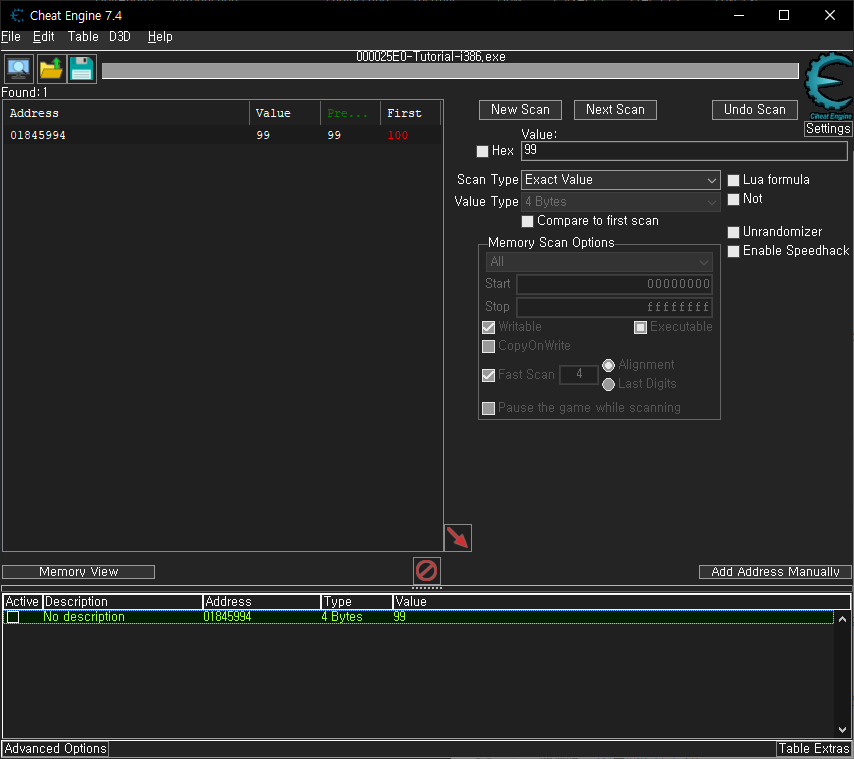Open Table Extras at bottom right

[x=814, y=749]
